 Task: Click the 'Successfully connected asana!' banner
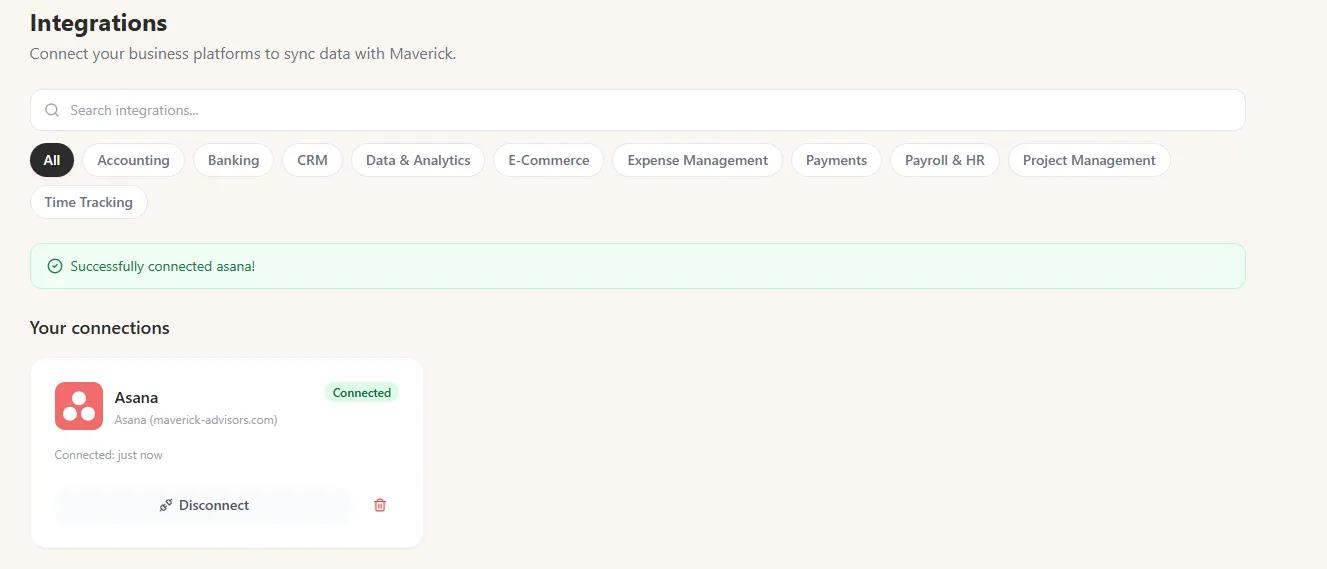(637, 267)
